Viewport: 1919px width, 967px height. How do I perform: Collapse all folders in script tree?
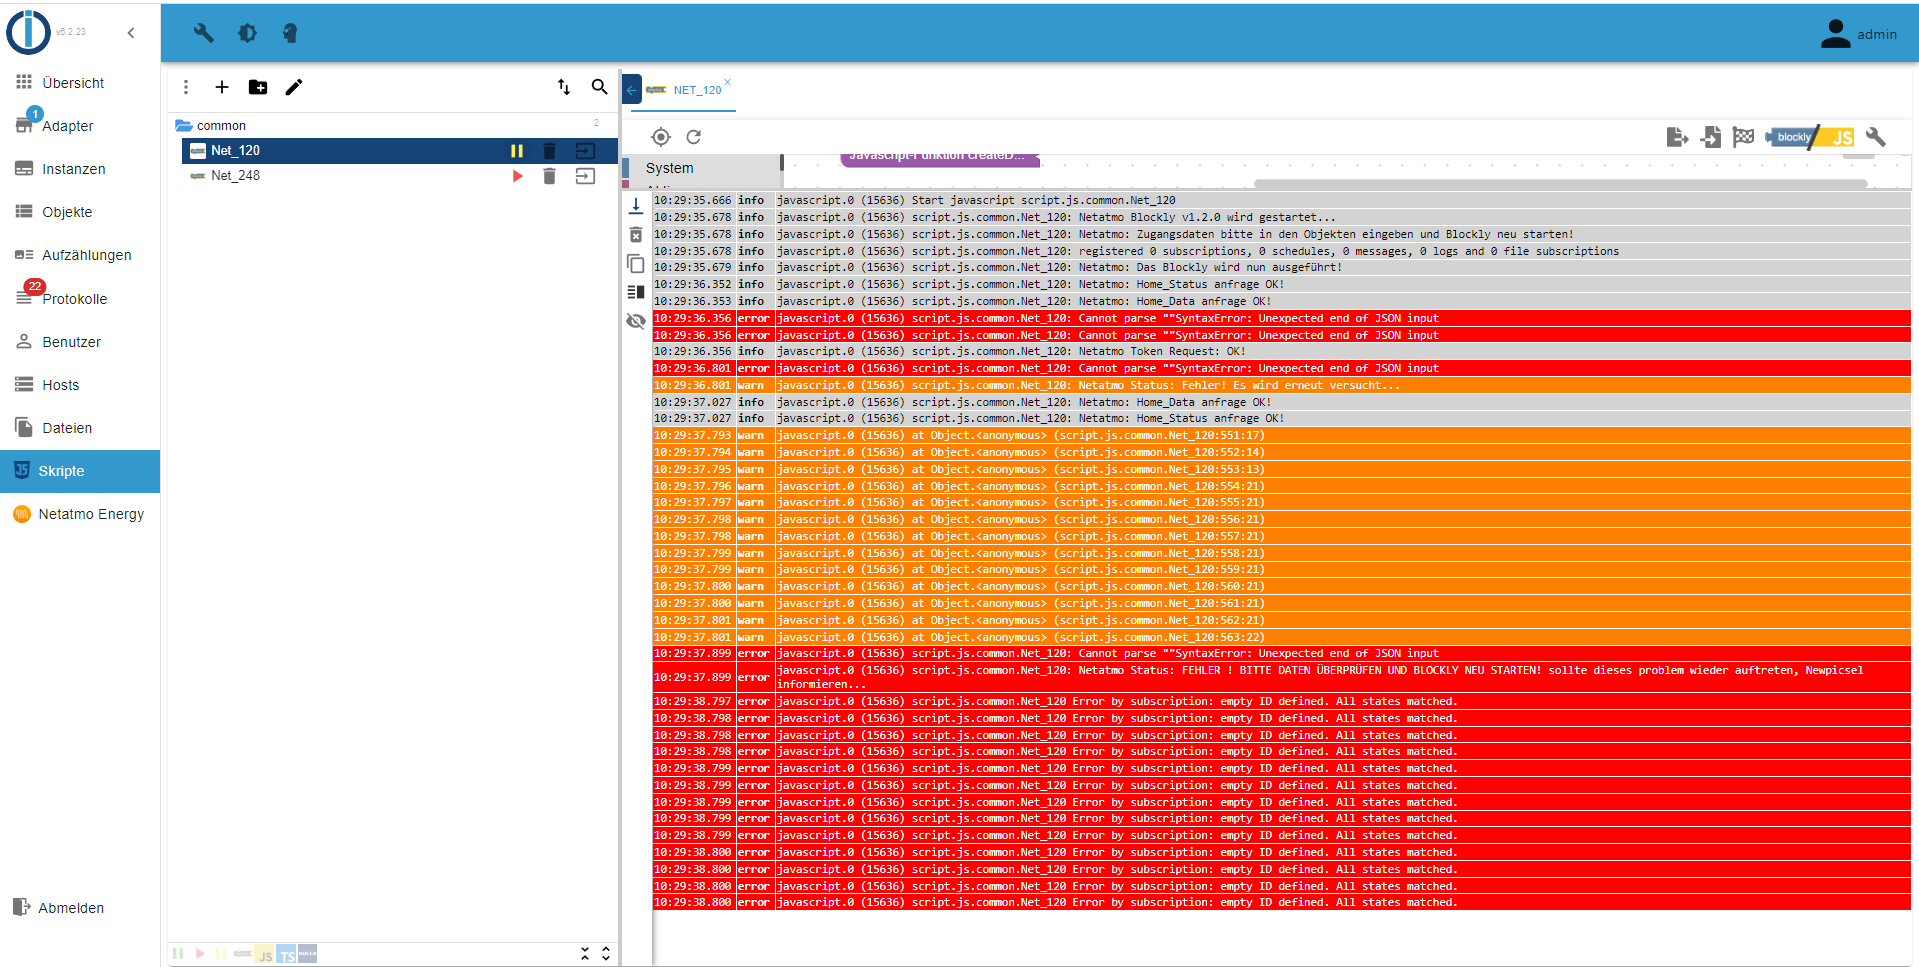click(585, 954)
